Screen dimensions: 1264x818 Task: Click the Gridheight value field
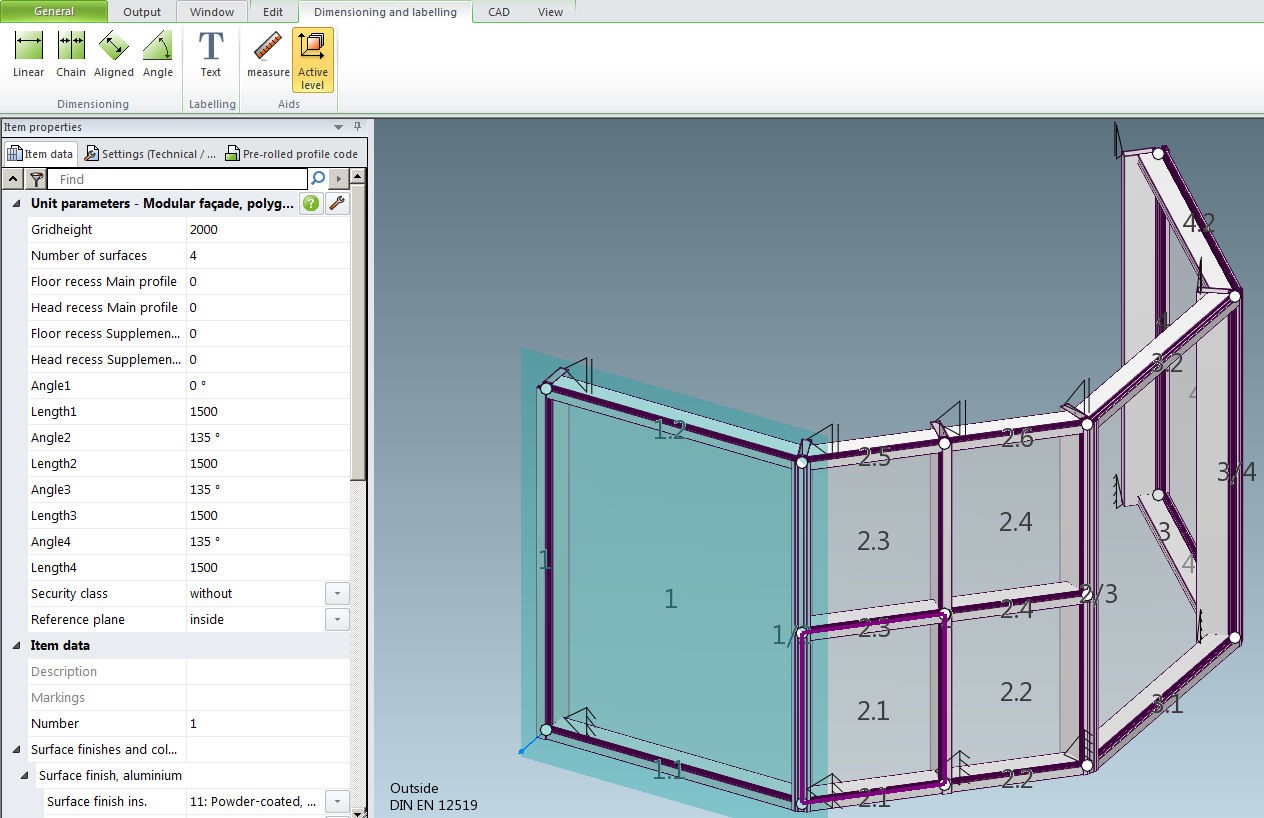tap(268, 230)
